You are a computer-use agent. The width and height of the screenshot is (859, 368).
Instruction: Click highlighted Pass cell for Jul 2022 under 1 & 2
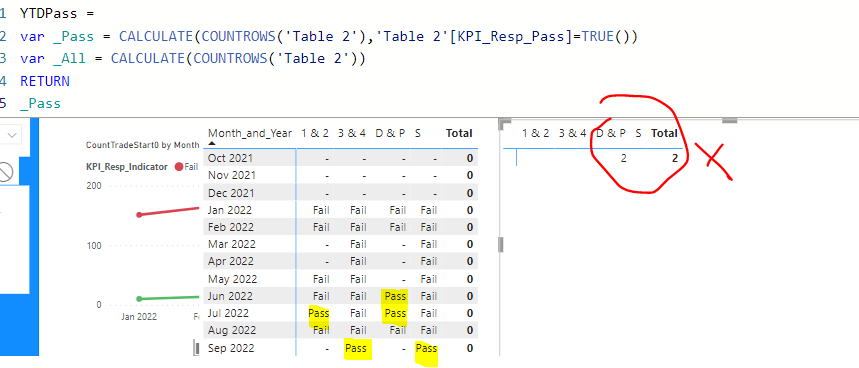pos(319,313)
